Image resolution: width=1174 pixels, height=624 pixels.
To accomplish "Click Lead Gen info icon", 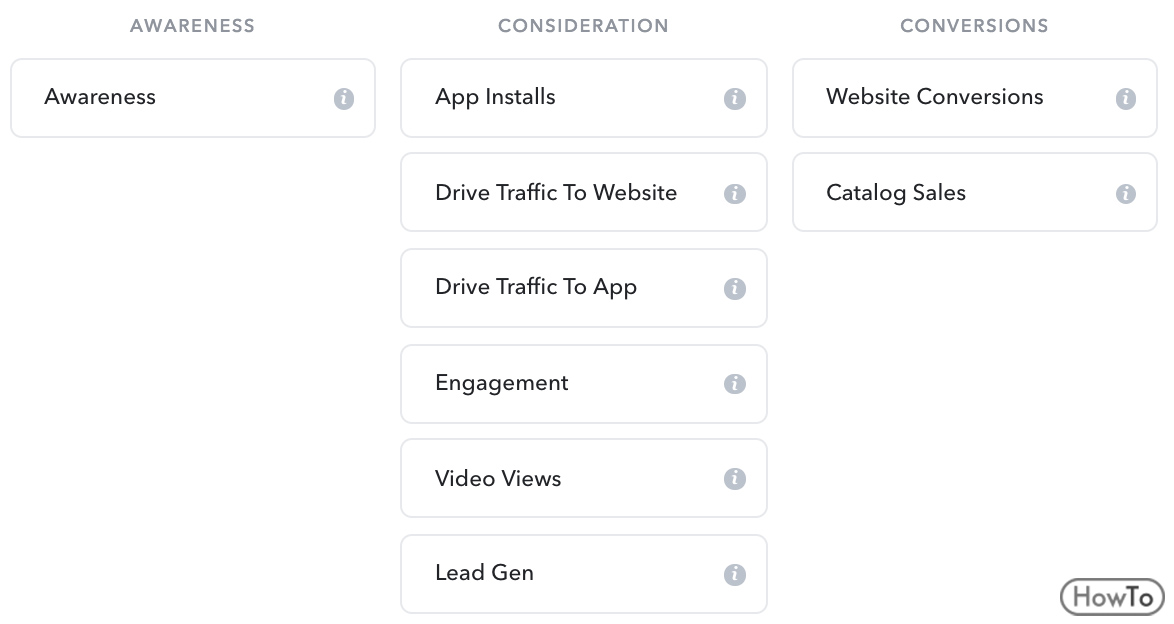I will [734, 575].
